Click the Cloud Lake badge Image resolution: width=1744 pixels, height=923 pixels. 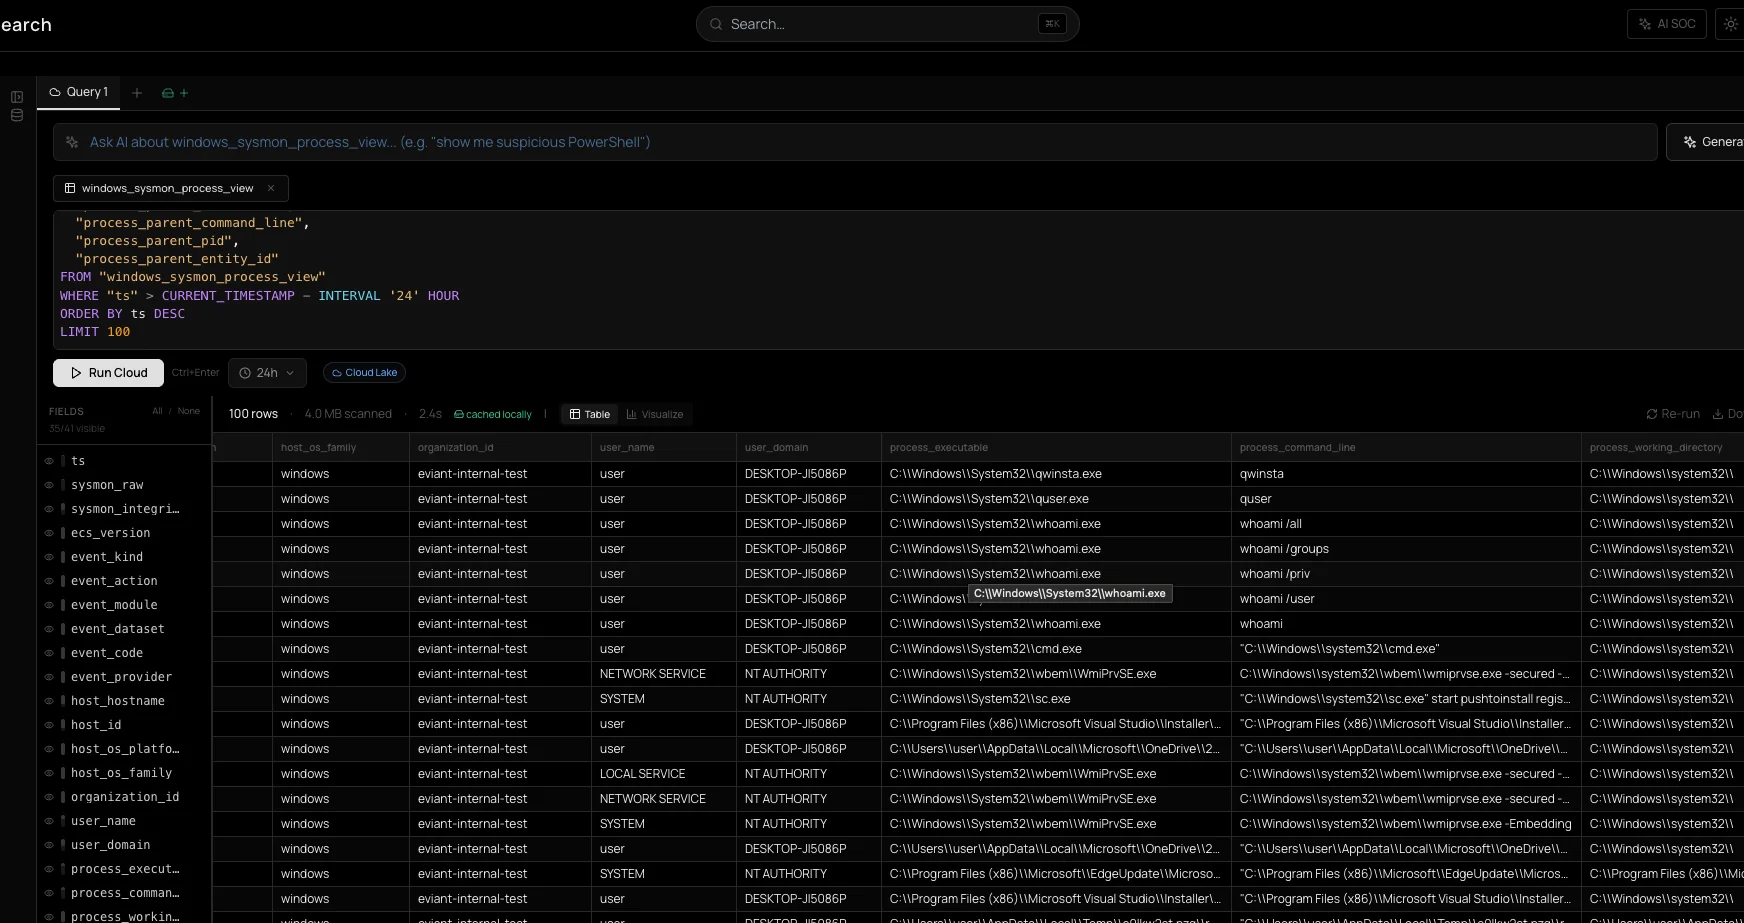[x=364, y=373]
